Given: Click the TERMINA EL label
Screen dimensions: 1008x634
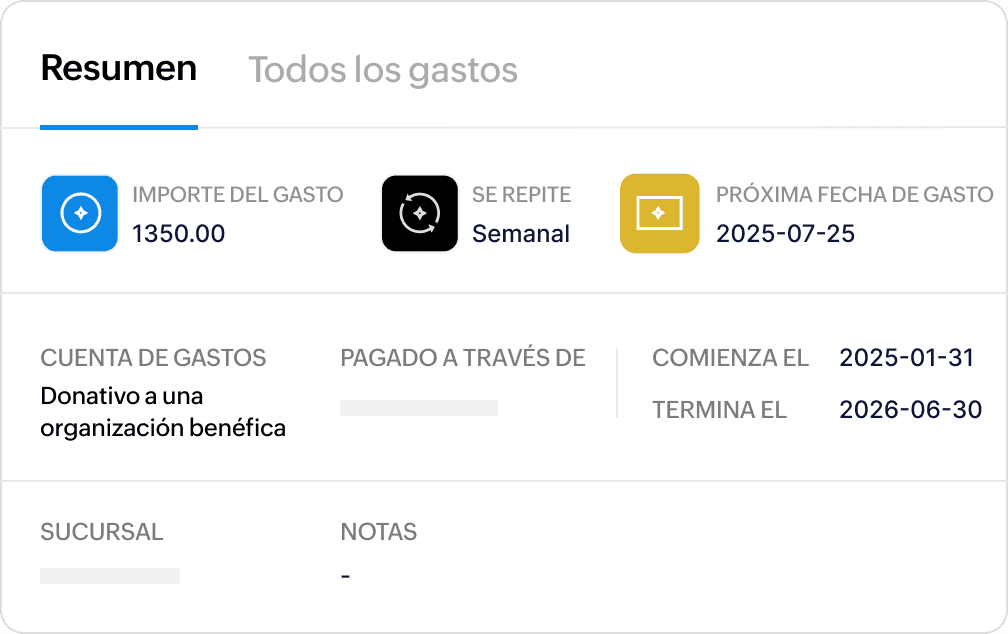Looking at the screenshot, I should tap(719, 410).
